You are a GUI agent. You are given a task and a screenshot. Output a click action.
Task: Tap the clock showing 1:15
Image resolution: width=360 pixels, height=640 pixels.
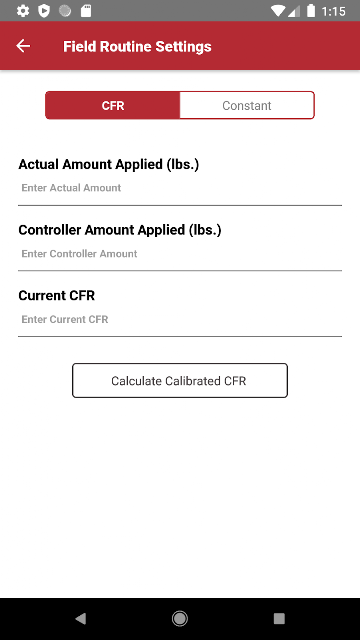tap(333, 11)
